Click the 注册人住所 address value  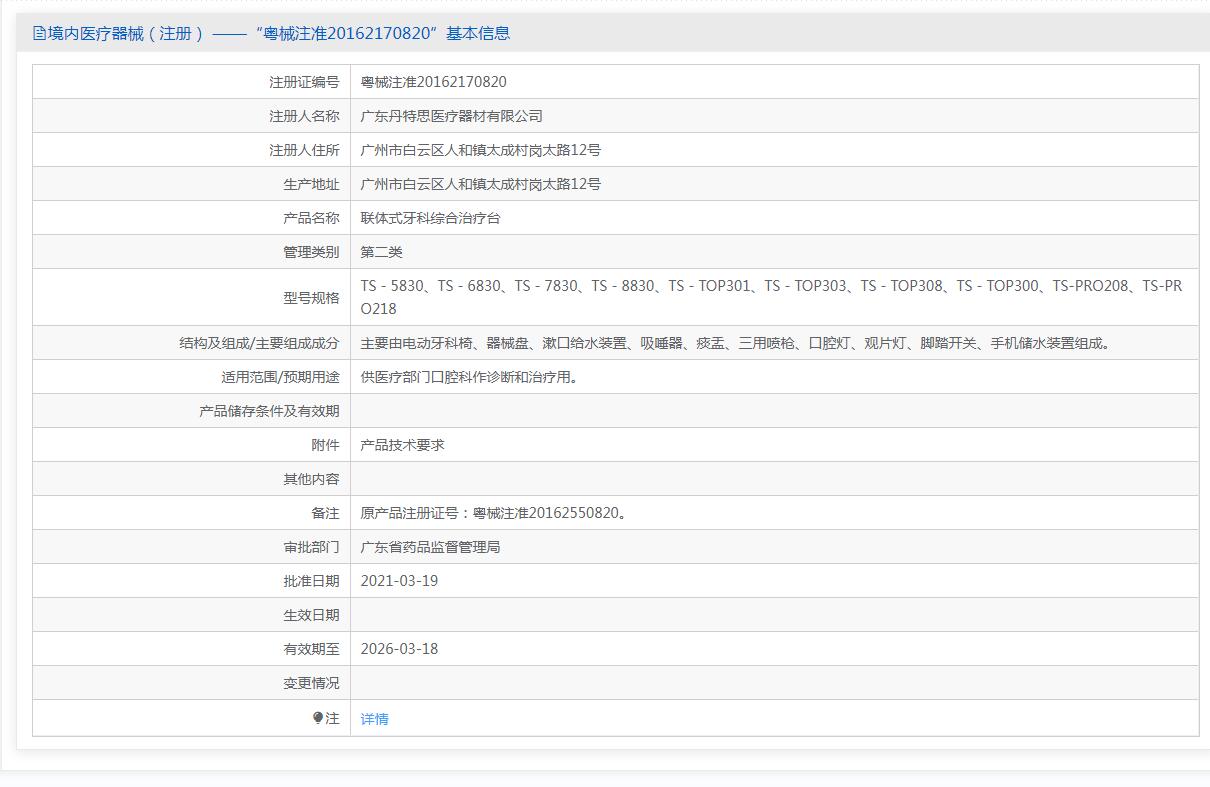[481, 150]
